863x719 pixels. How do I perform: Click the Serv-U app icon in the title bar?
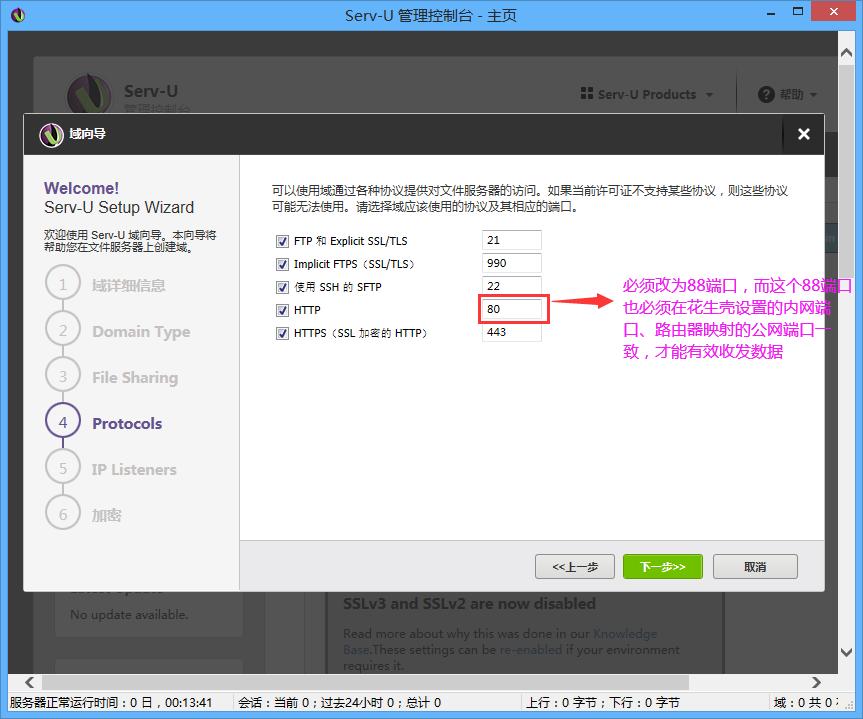click(18, 15)
